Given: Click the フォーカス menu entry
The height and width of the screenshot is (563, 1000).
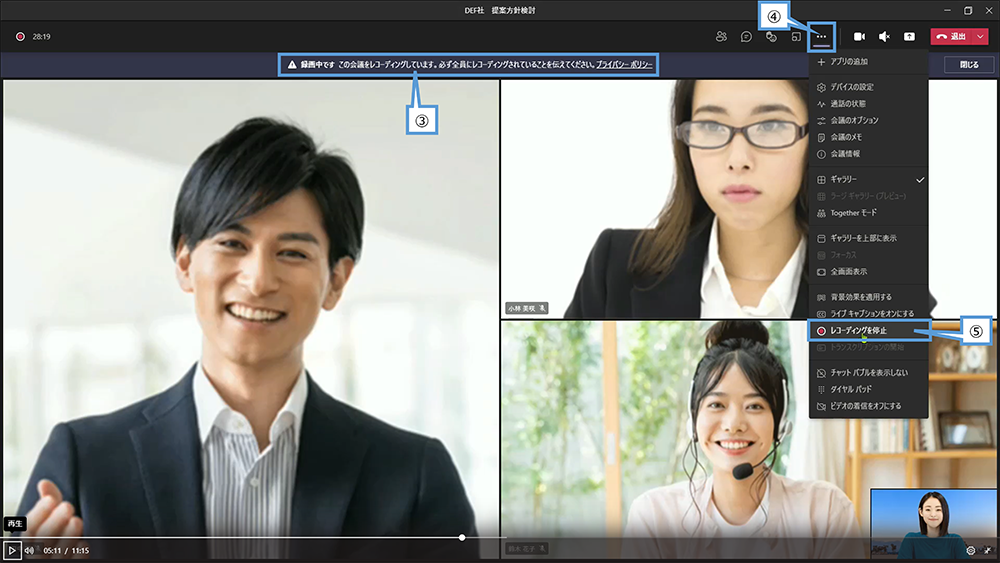Looking at the screenshot, I should tap(868, 255).
